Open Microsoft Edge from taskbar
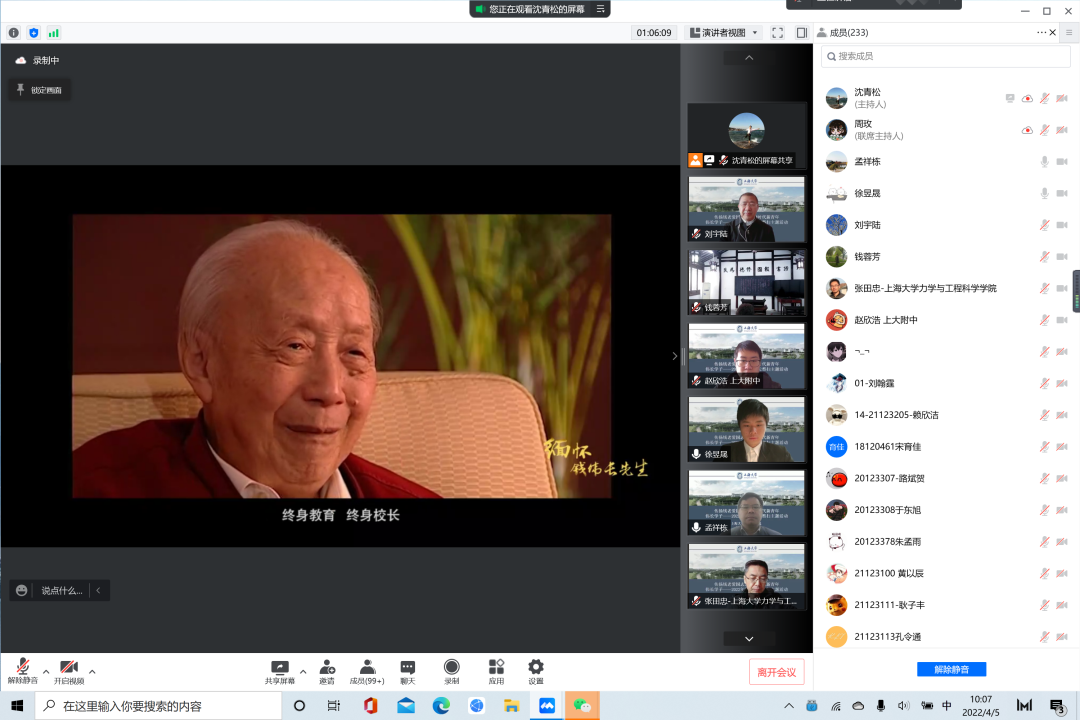This screenshot has height=720, width=1080. coord(441,706)
